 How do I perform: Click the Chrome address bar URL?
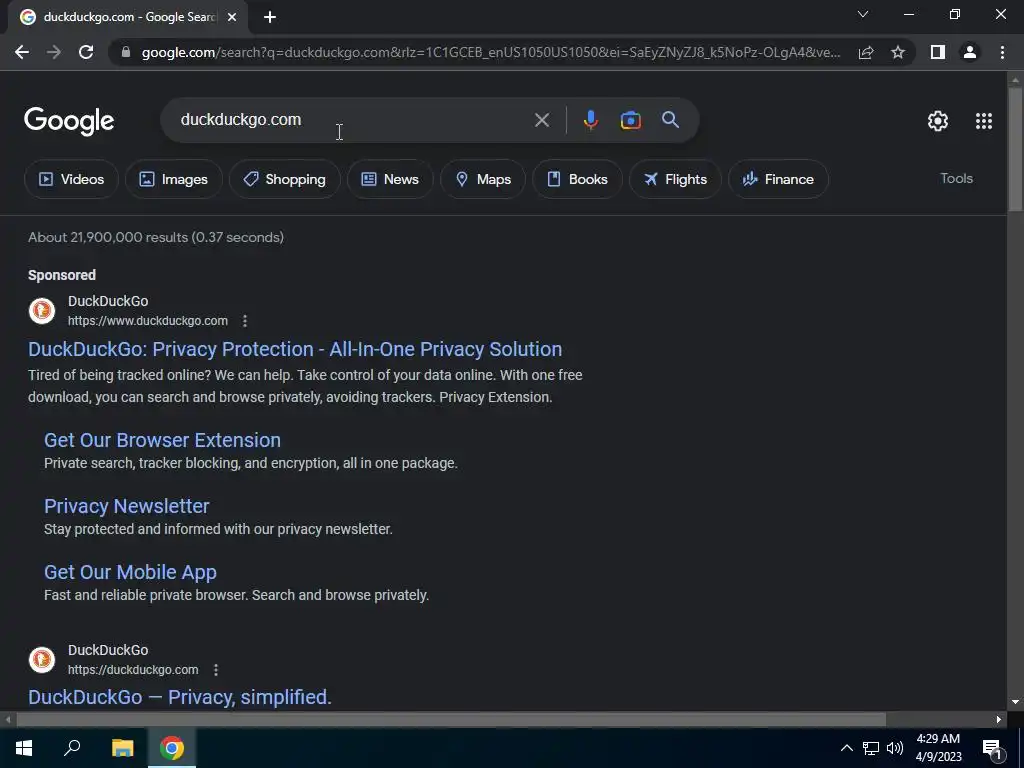pos(490,52)
